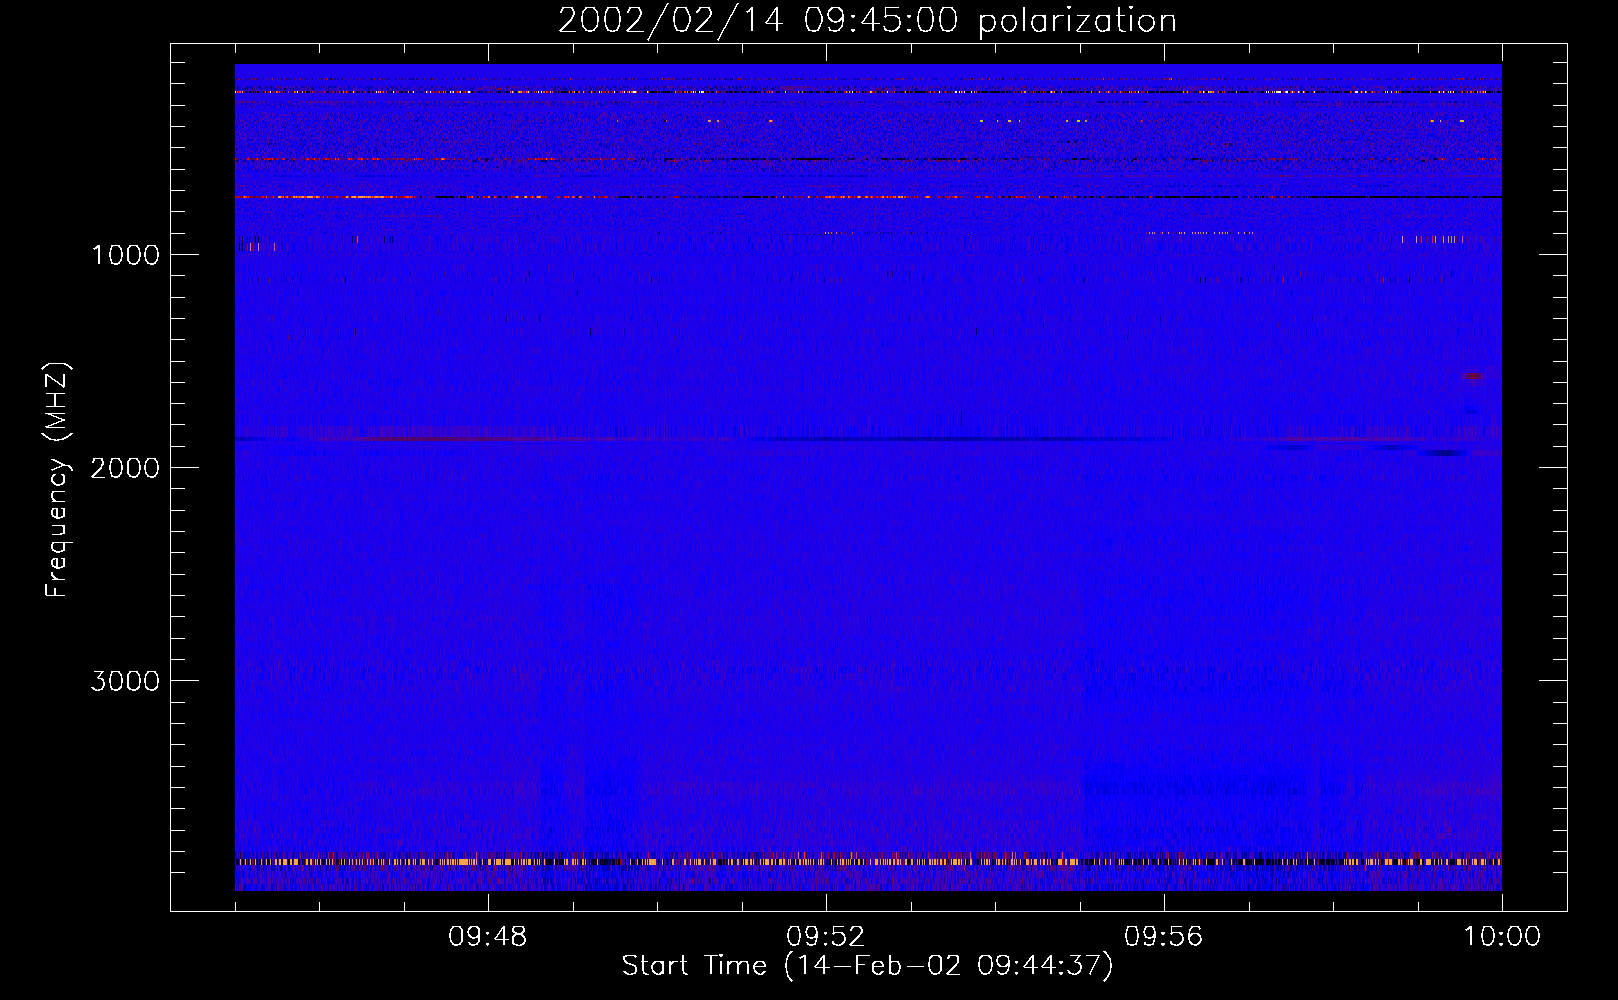Click the 2000 frequency tick label
The width and height of the screenshot is (1618, 1000).
(125, 468)
